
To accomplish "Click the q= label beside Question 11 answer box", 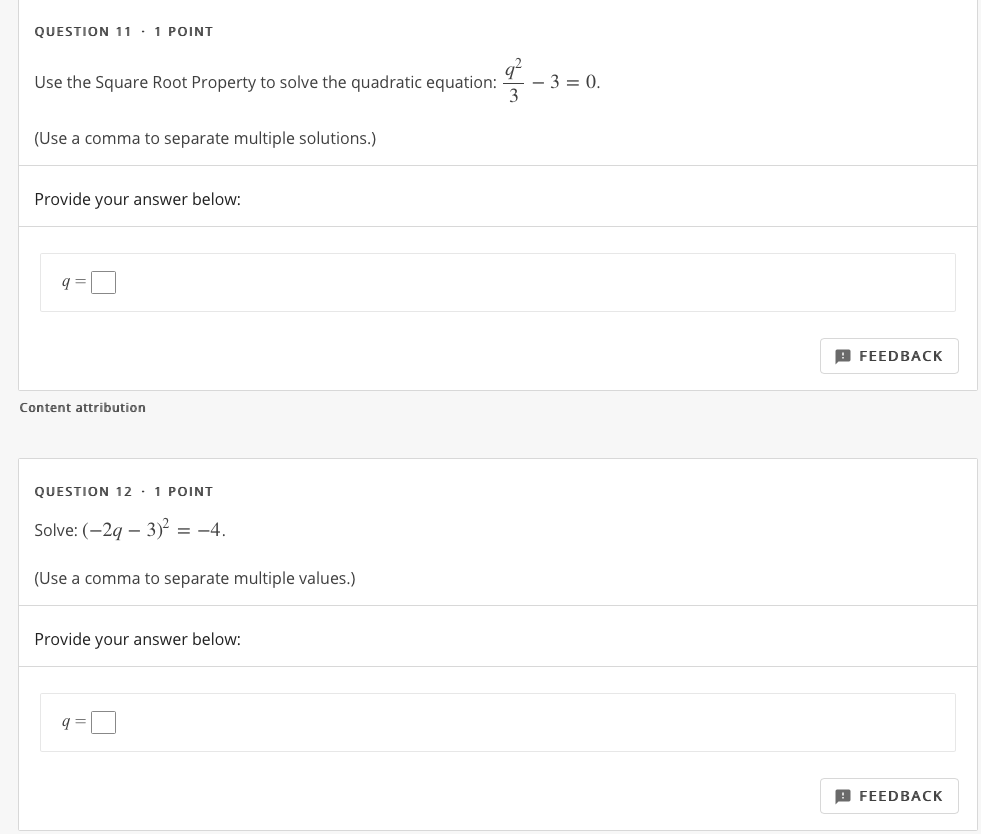I will click(x=72, y=282).
